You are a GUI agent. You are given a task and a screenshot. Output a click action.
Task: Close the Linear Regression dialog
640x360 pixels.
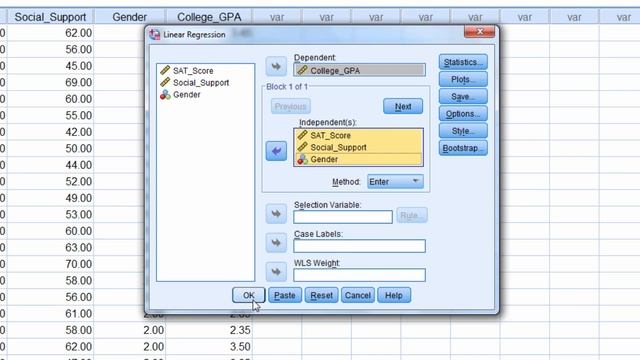pos(480,31)
